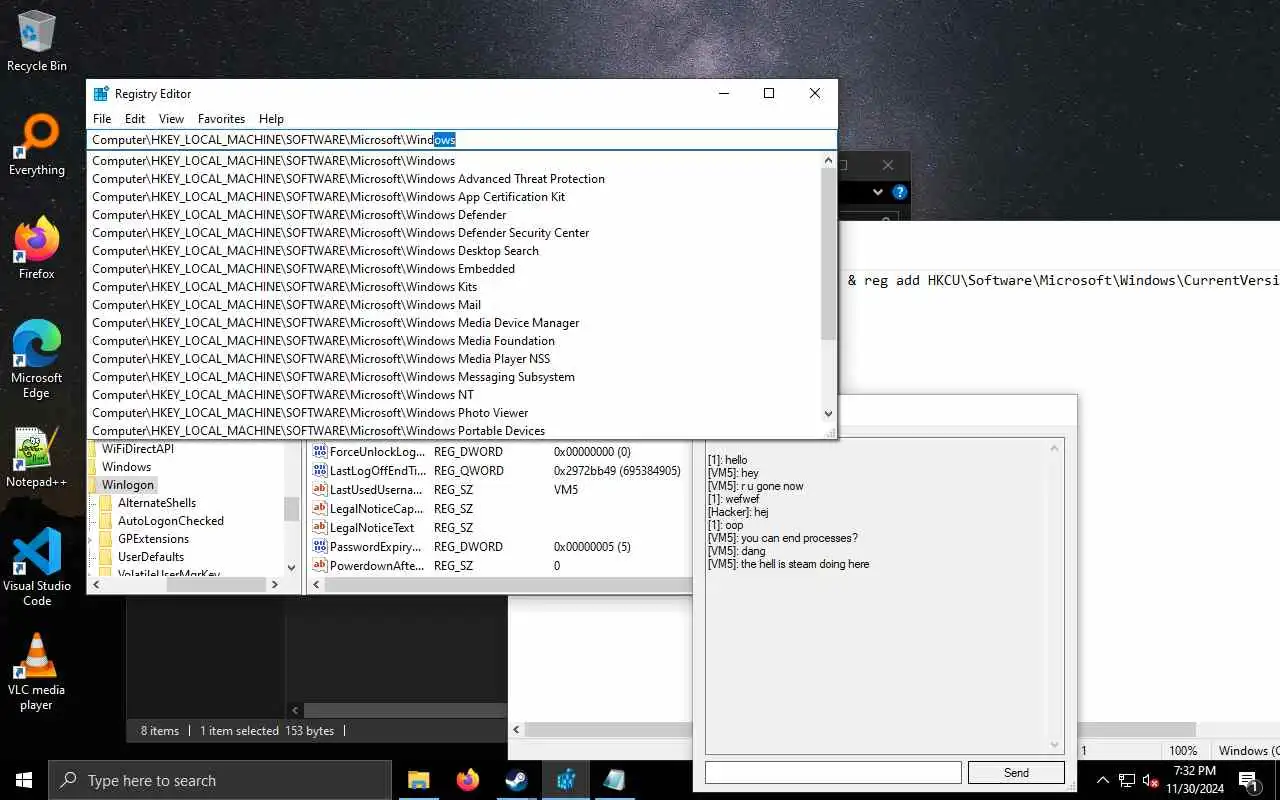The height and width of the screenshot is (800, 1280).
Task: Click chat log scrollbar down arrow
Action: [x=1054, y=745]
